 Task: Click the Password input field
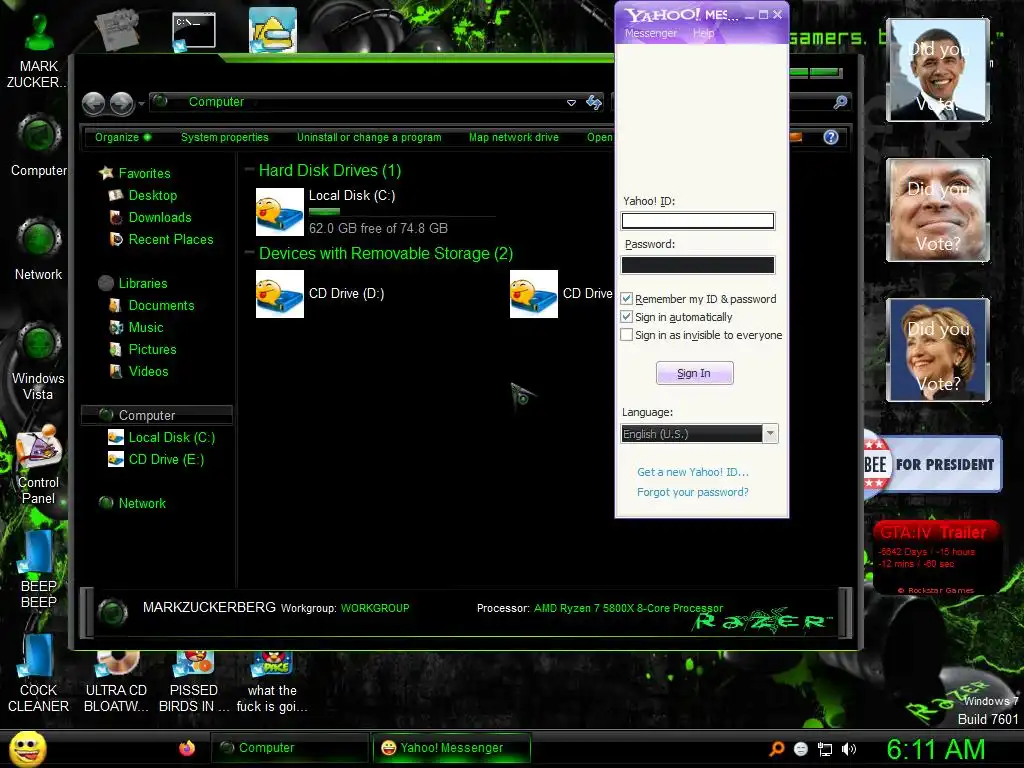tap(697, 264)
